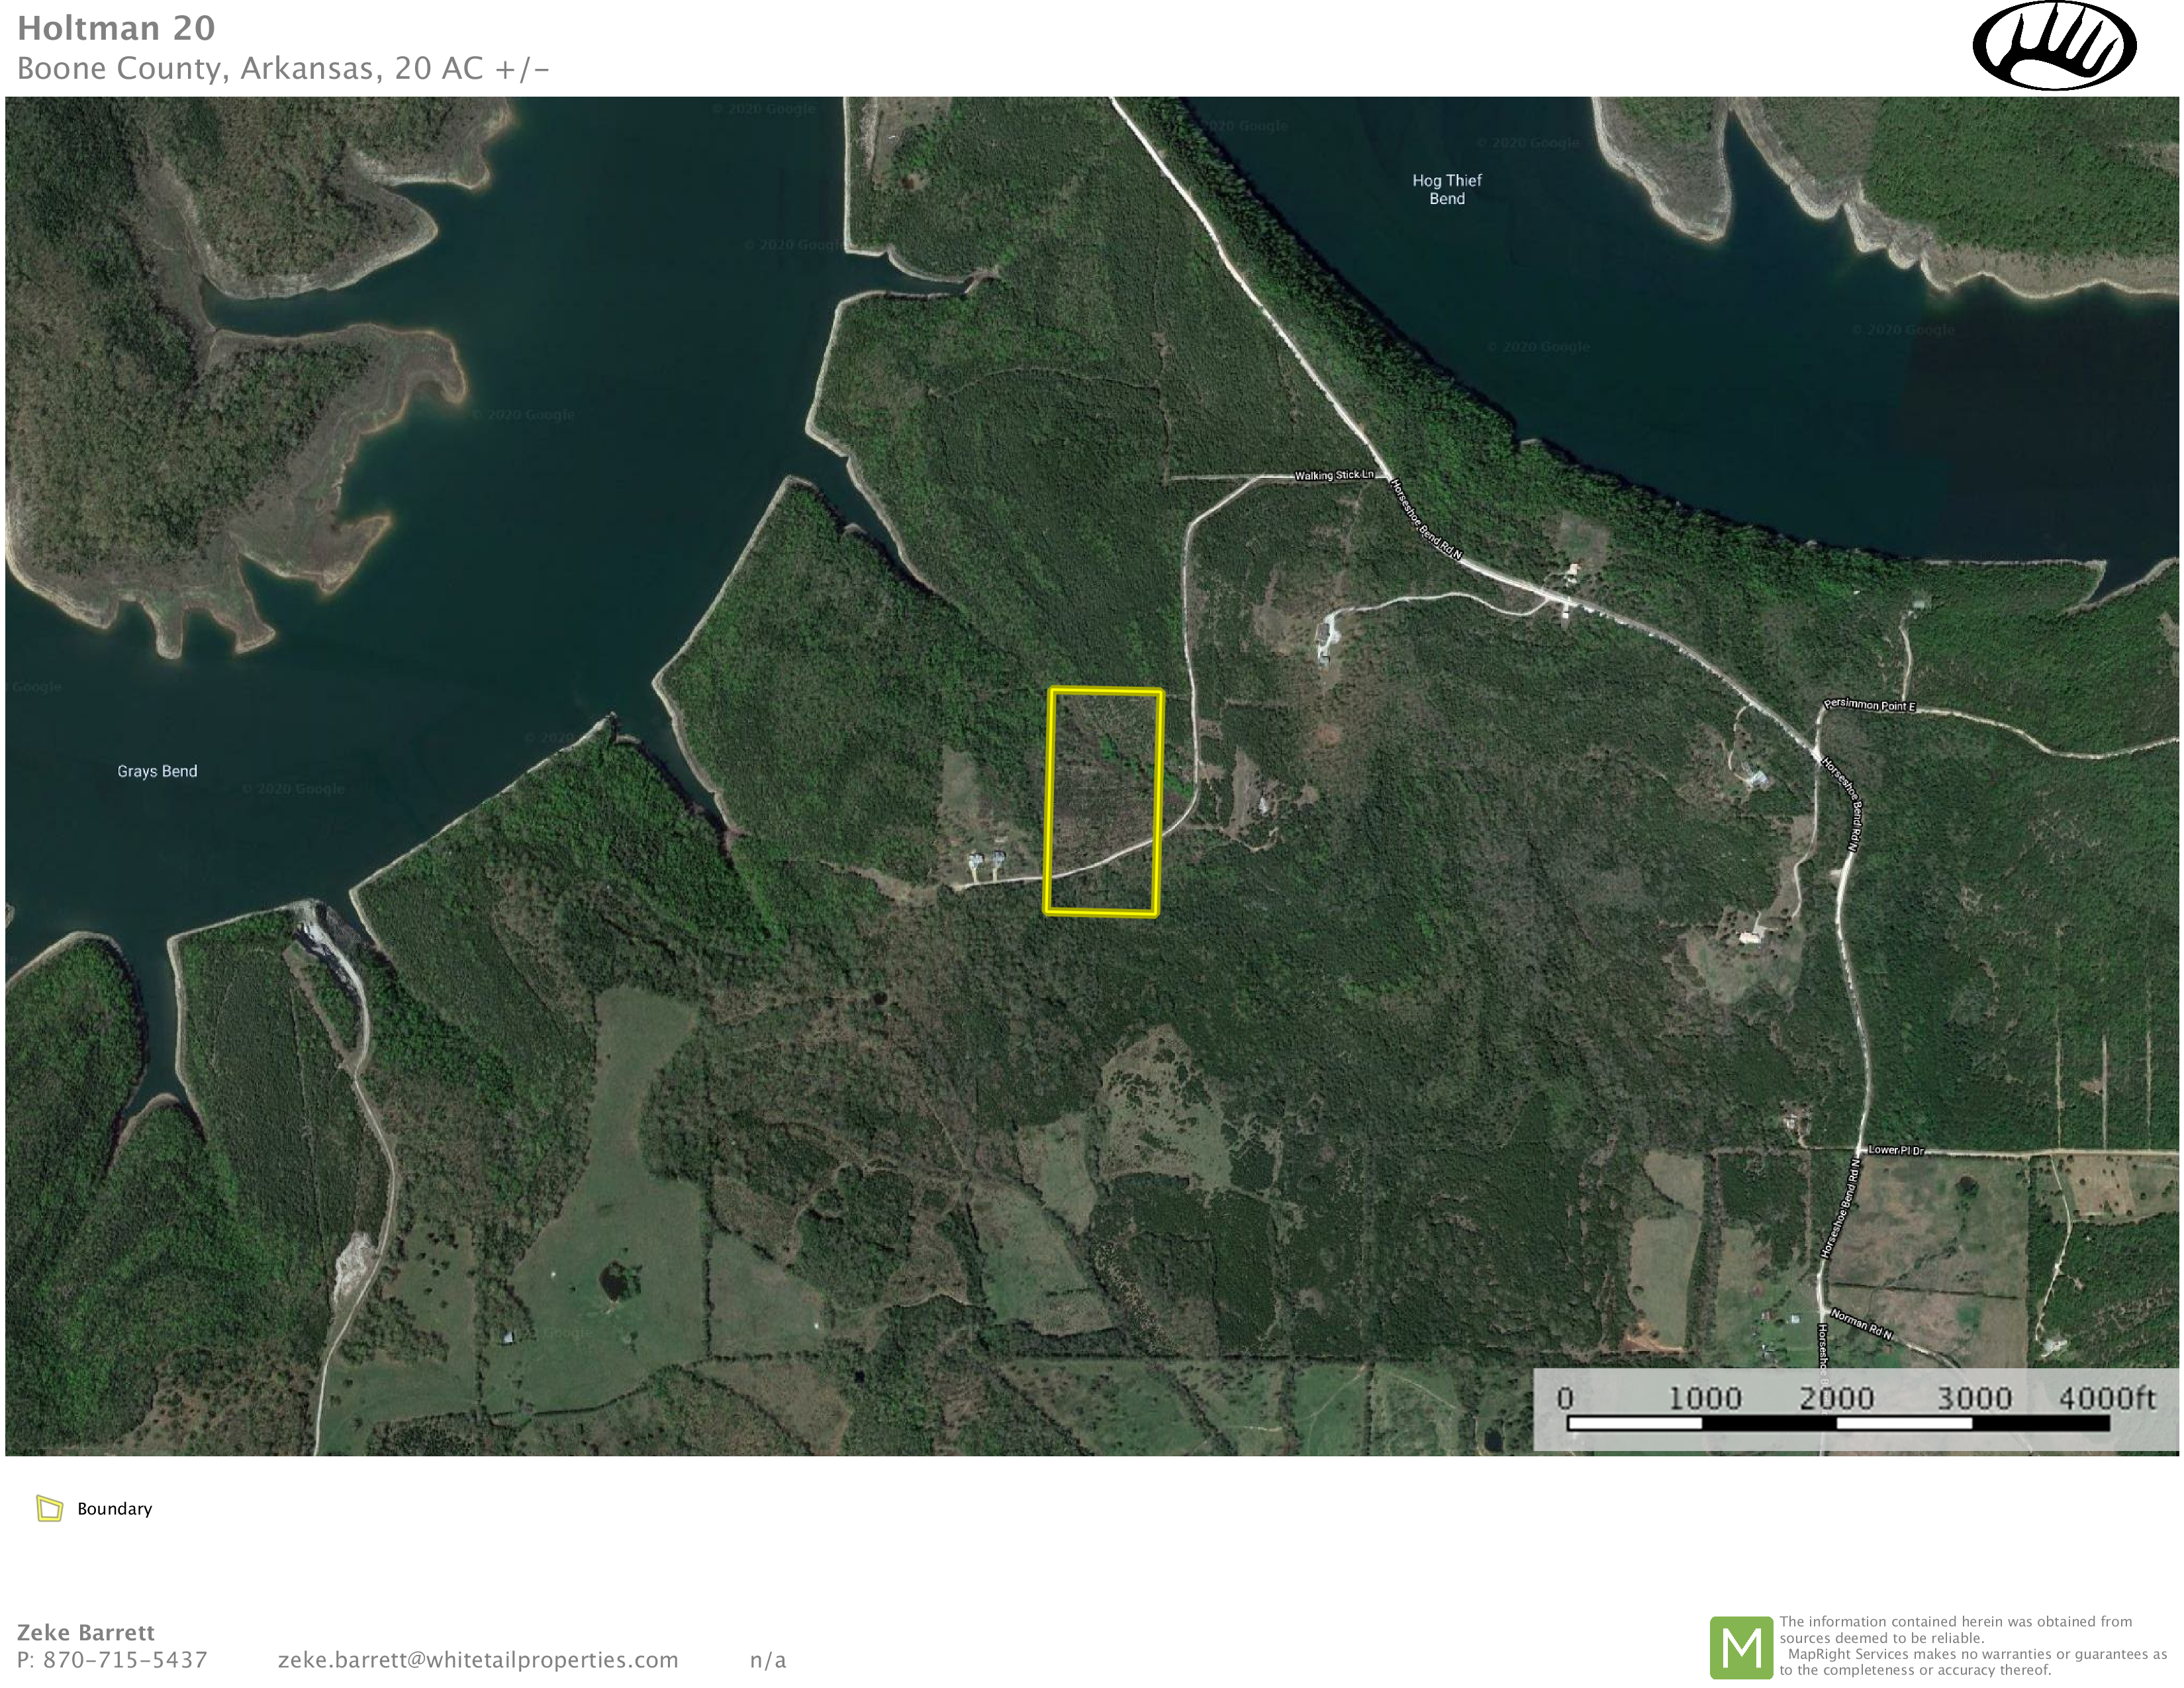
Task: Click the Boone County, Arkansas subtitle
Action: pyautogui.click(x=283, y=68)
